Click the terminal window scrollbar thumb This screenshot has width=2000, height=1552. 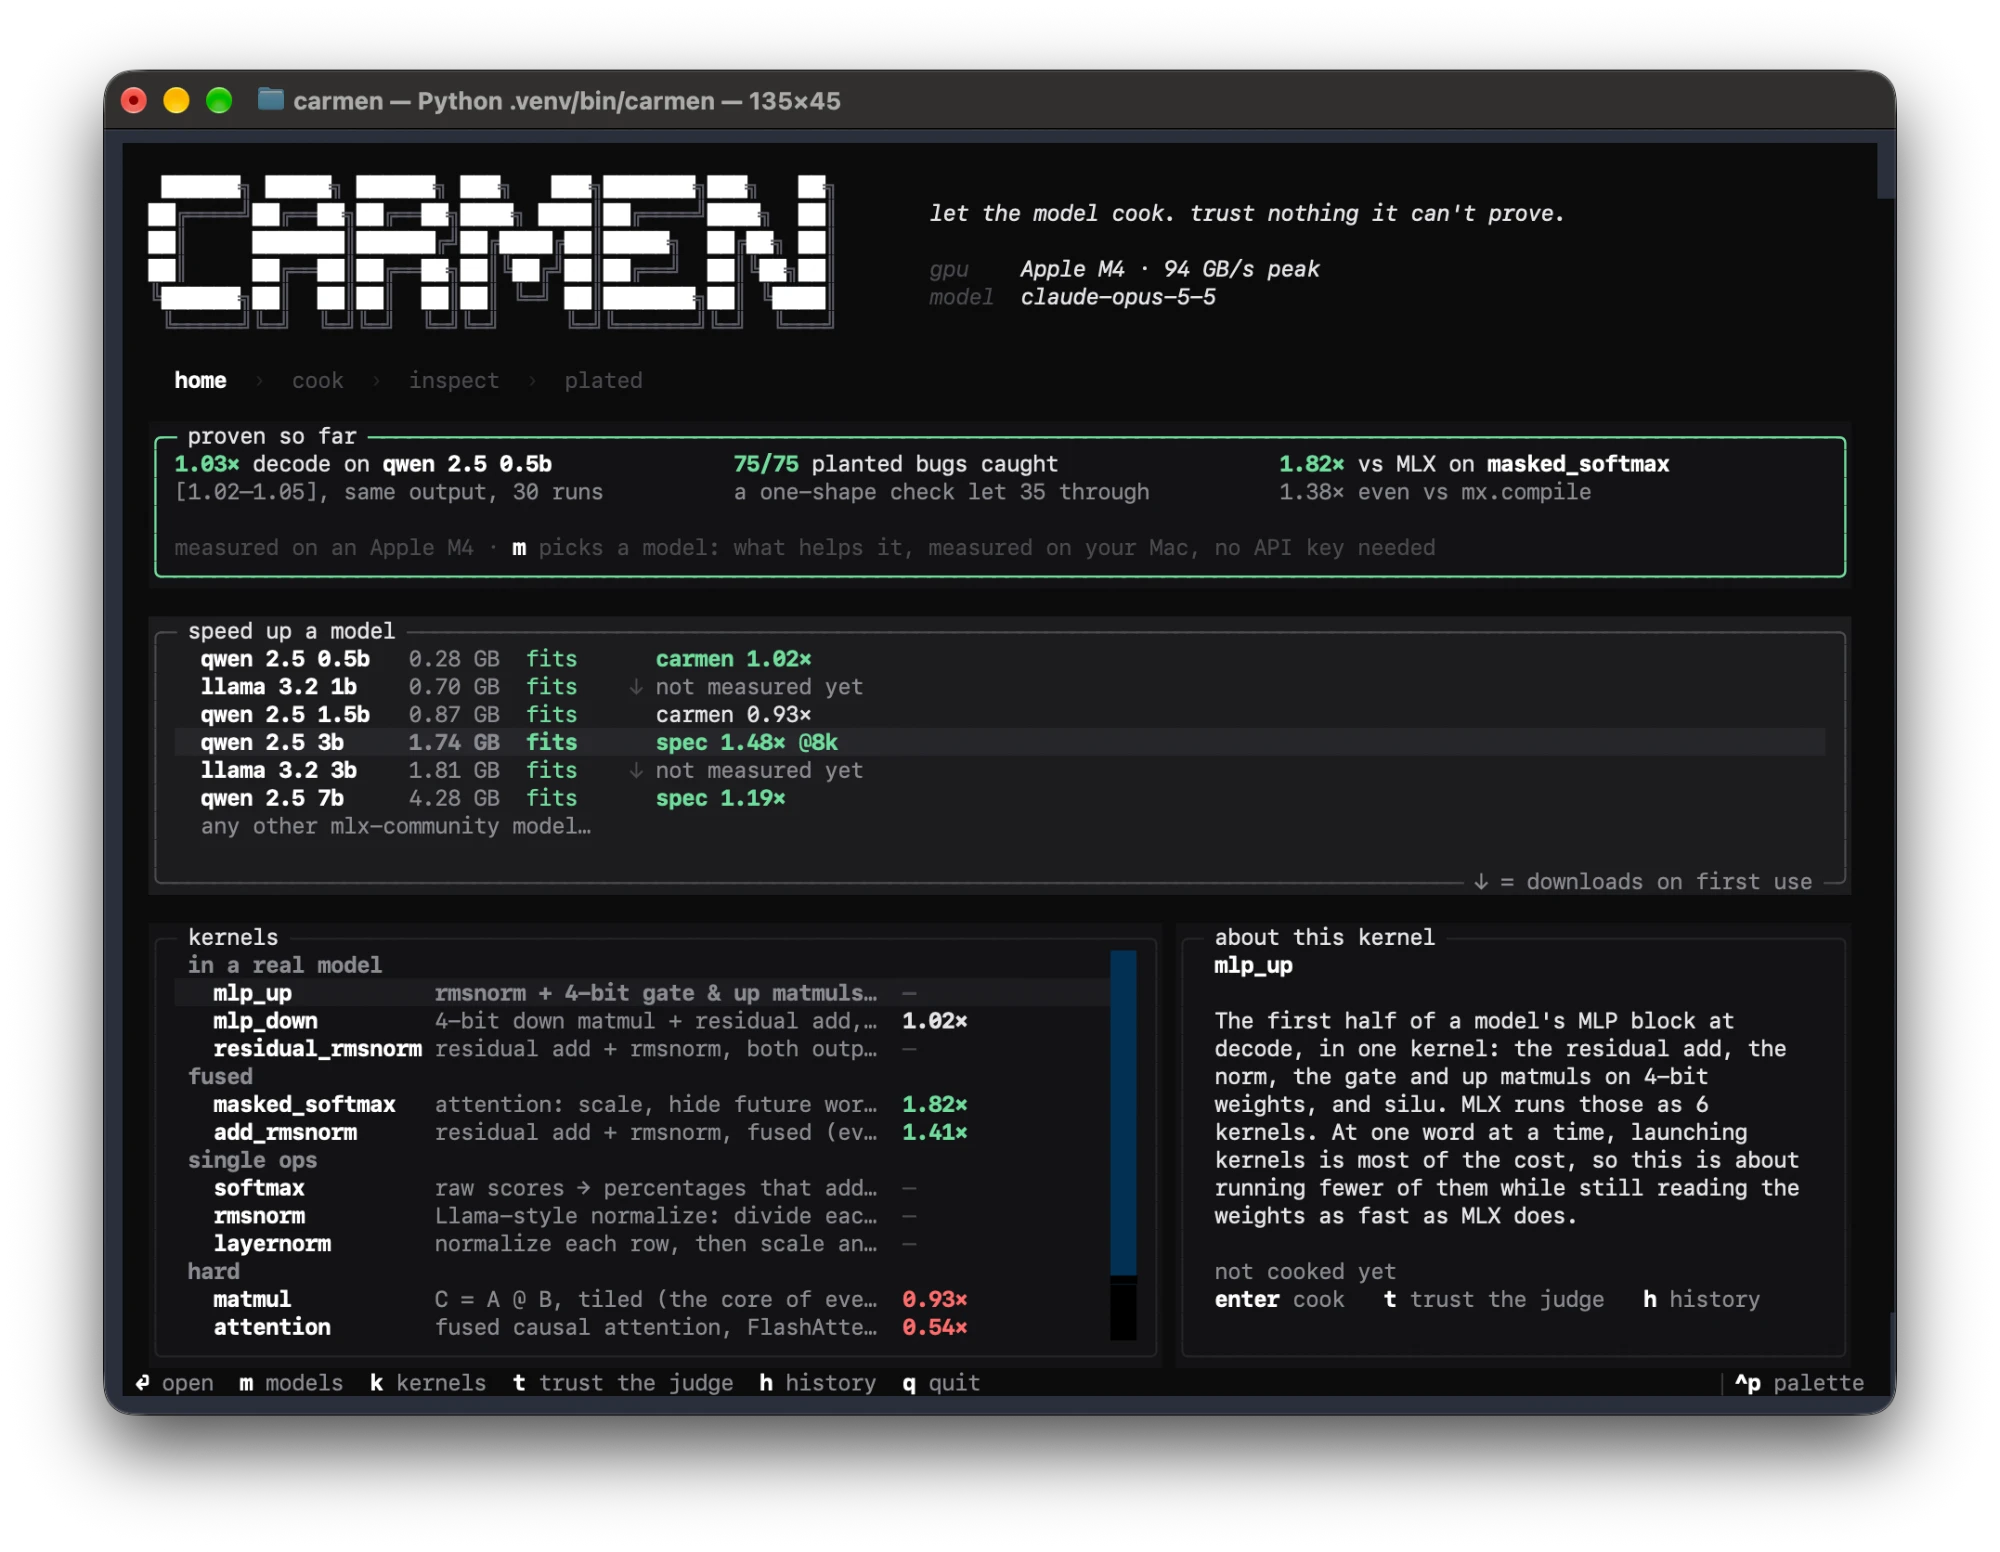coord(1886,170)
